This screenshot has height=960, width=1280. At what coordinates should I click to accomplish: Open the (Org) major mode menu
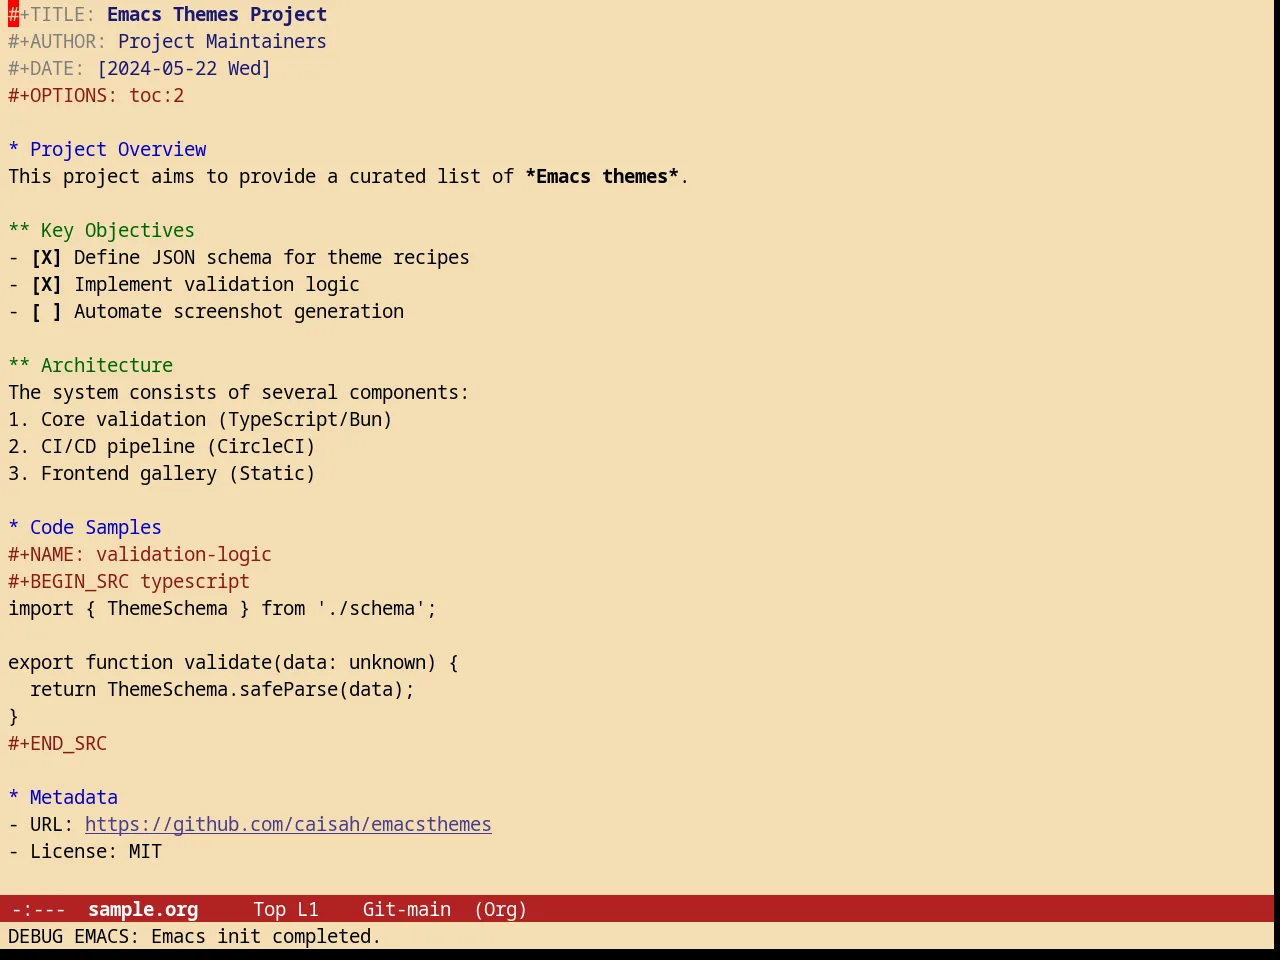click(x=500, y=910)
